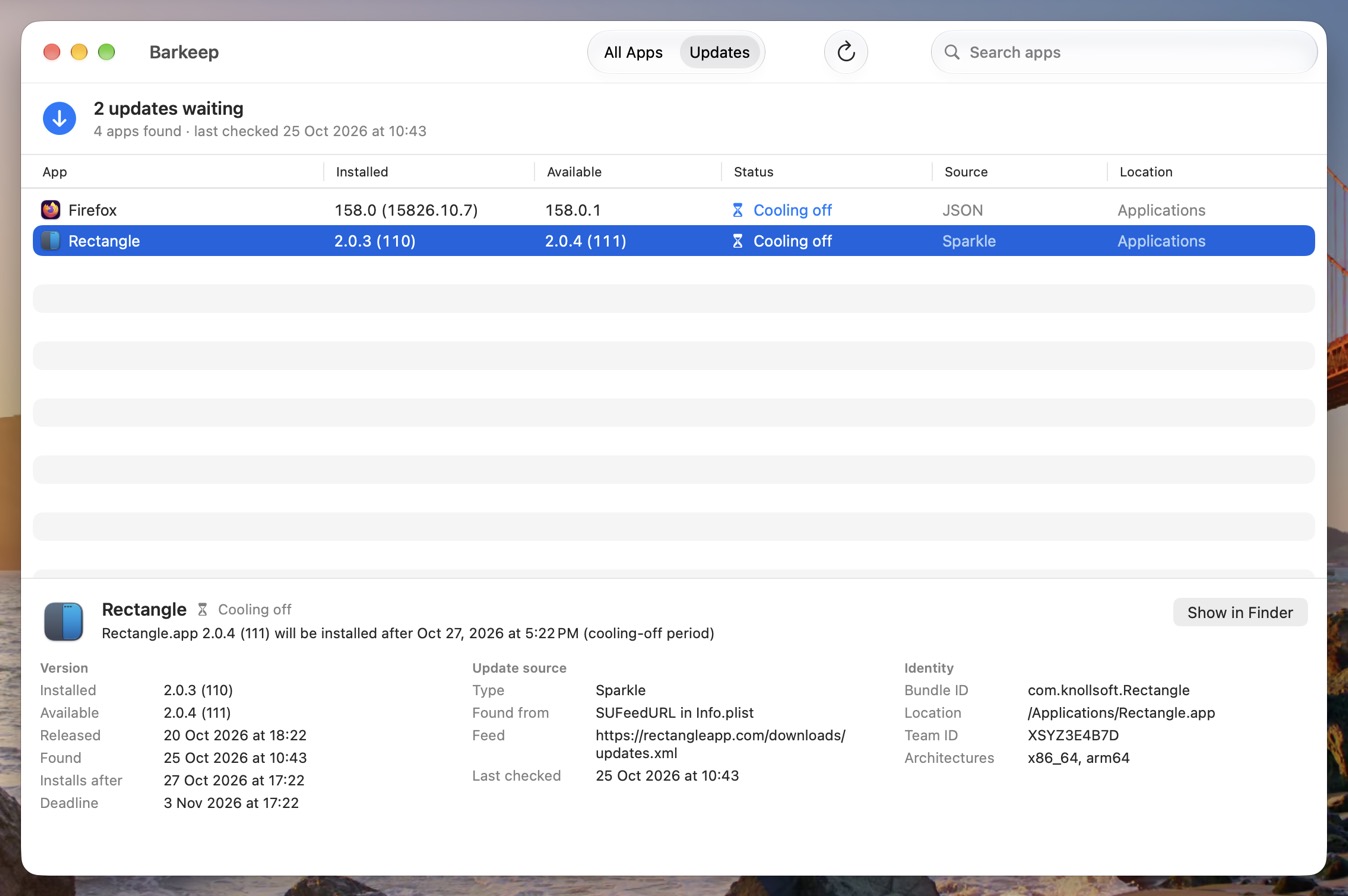The width and height of the screenshot is (1348, 896).
Task: Click Firefox available version 158.0.1
Action: tap(573, 210)
